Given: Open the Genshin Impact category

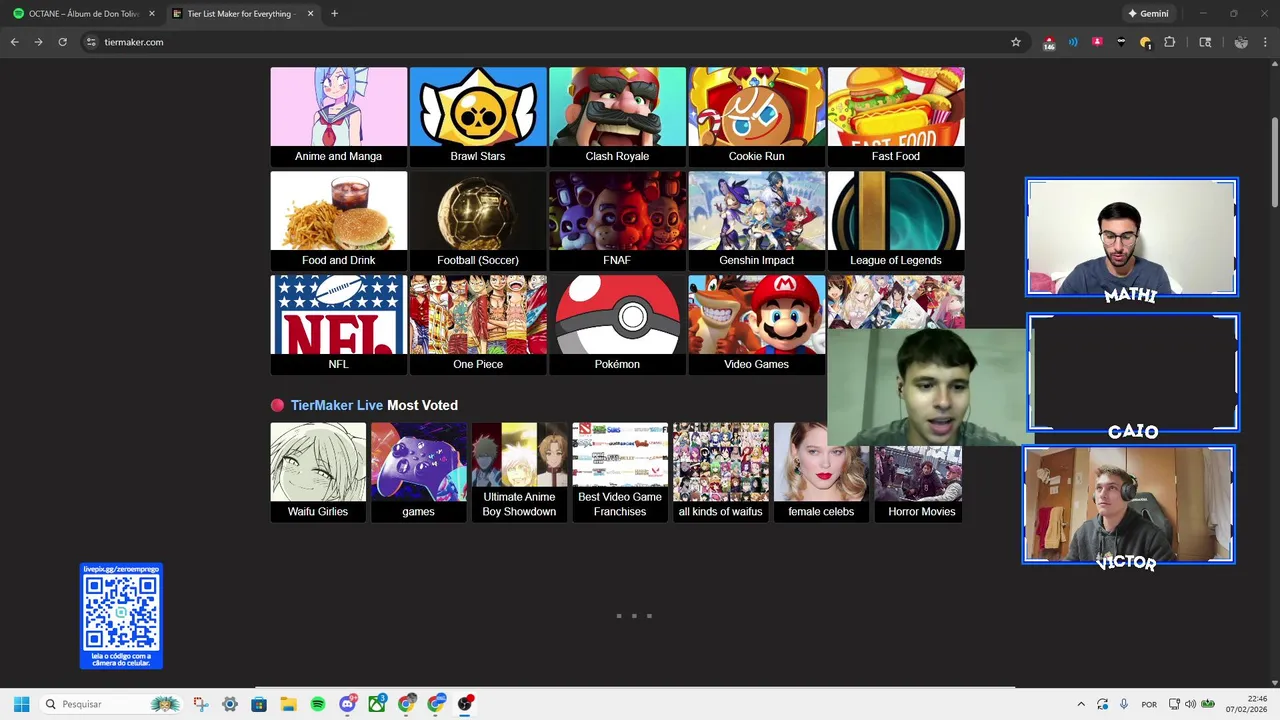Looking at the screenshot, I should (756, 220).
